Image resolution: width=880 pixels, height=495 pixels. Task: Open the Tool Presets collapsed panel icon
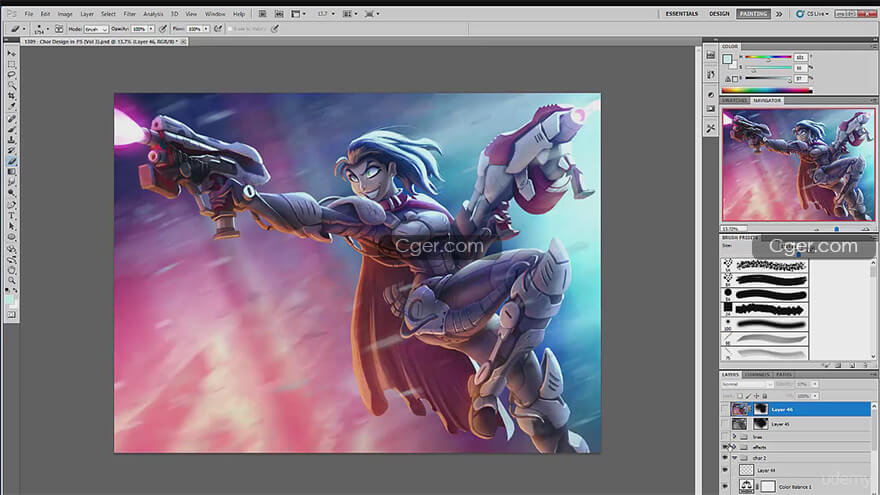click(x=711, y=129)
